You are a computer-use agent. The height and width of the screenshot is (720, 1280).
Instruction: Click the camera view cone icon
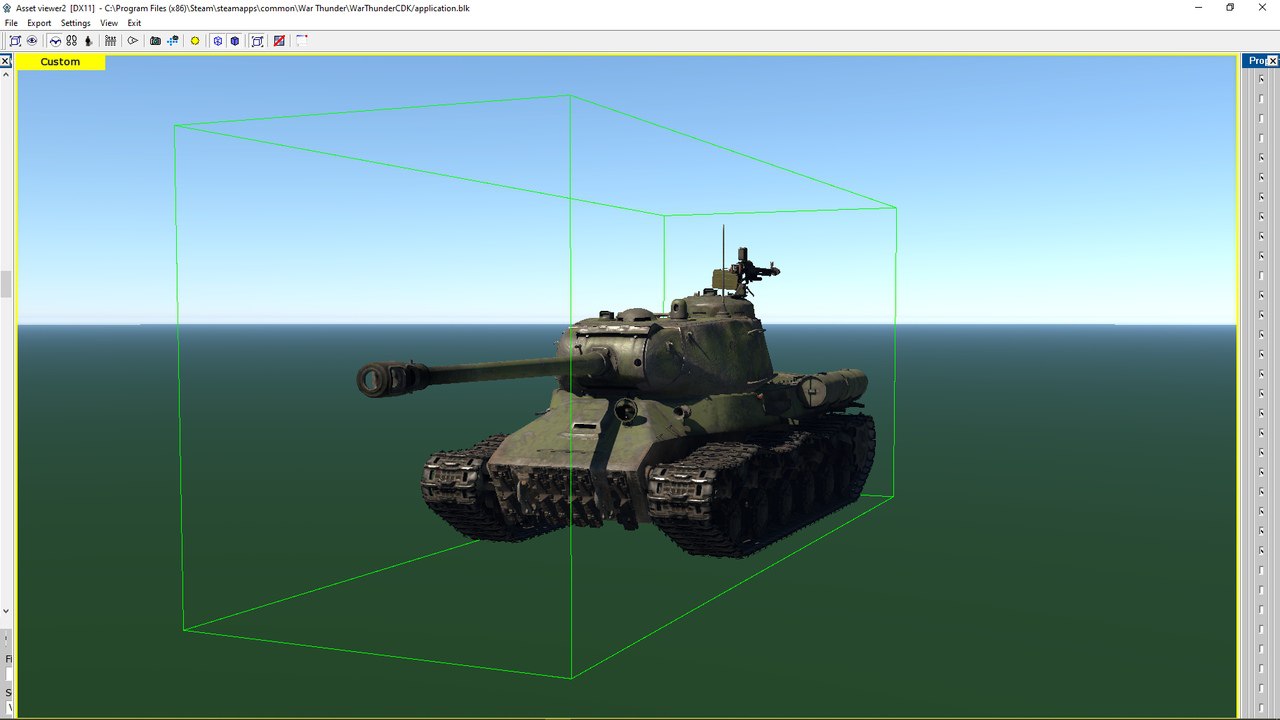(x=132, y=41)
